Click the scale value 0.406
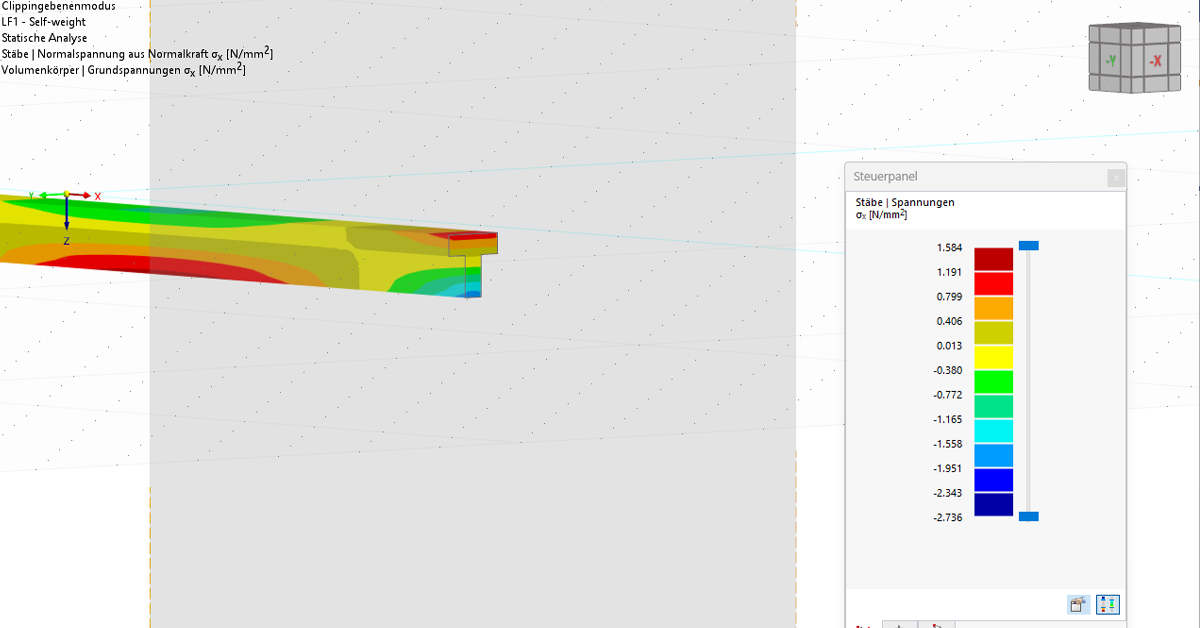Screen dimensions: 1200x628 coord(949,321)
